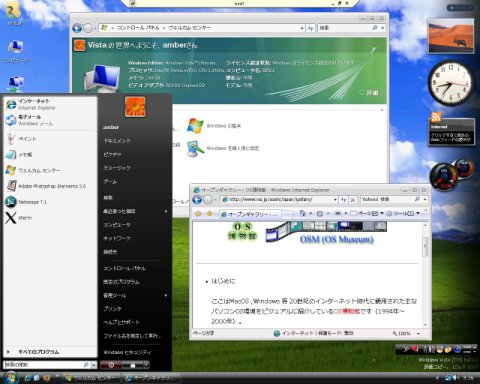
Task: Click refresh button in Welcome Center address bar
Action: pyautogui.click(x=311, y=28)
